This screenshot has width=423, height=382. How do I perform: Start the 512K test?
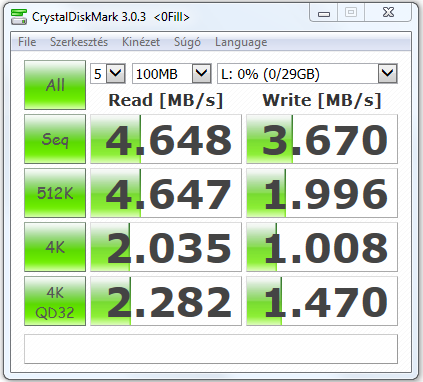(x=55, y=193)
